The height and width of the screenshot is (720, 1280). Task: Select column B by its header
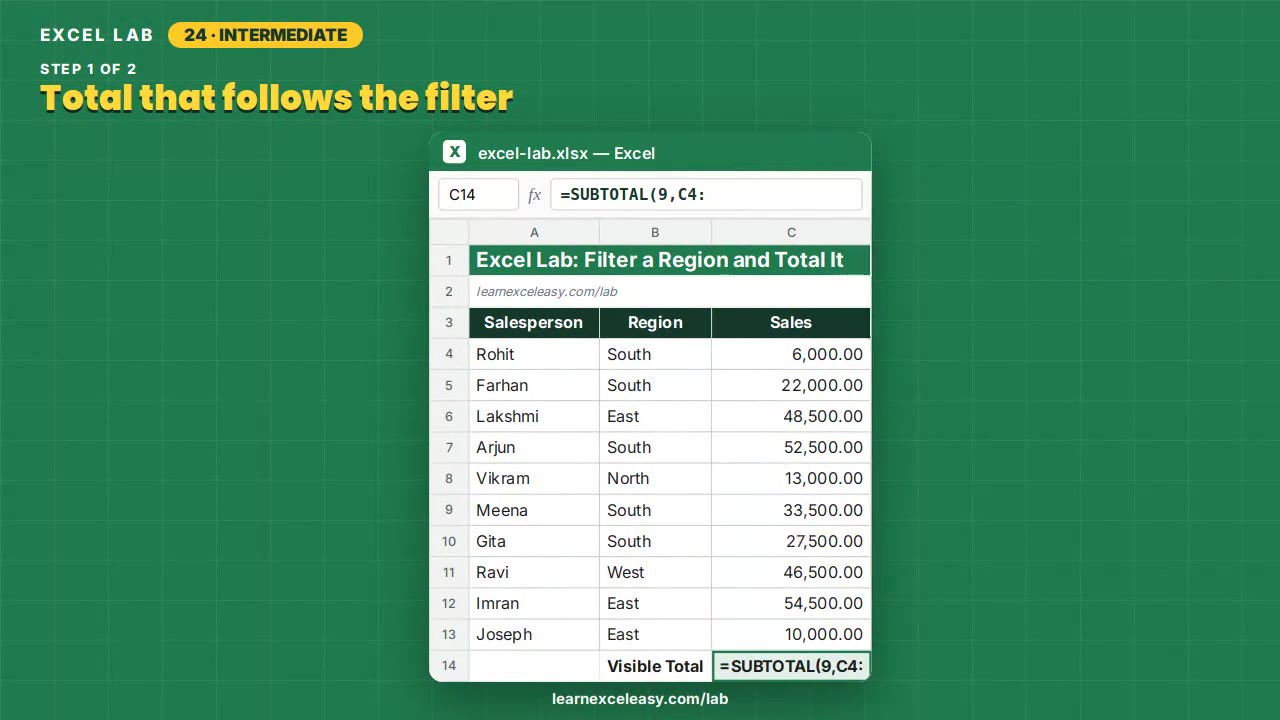pyautogui.click(x=655, y=232)
